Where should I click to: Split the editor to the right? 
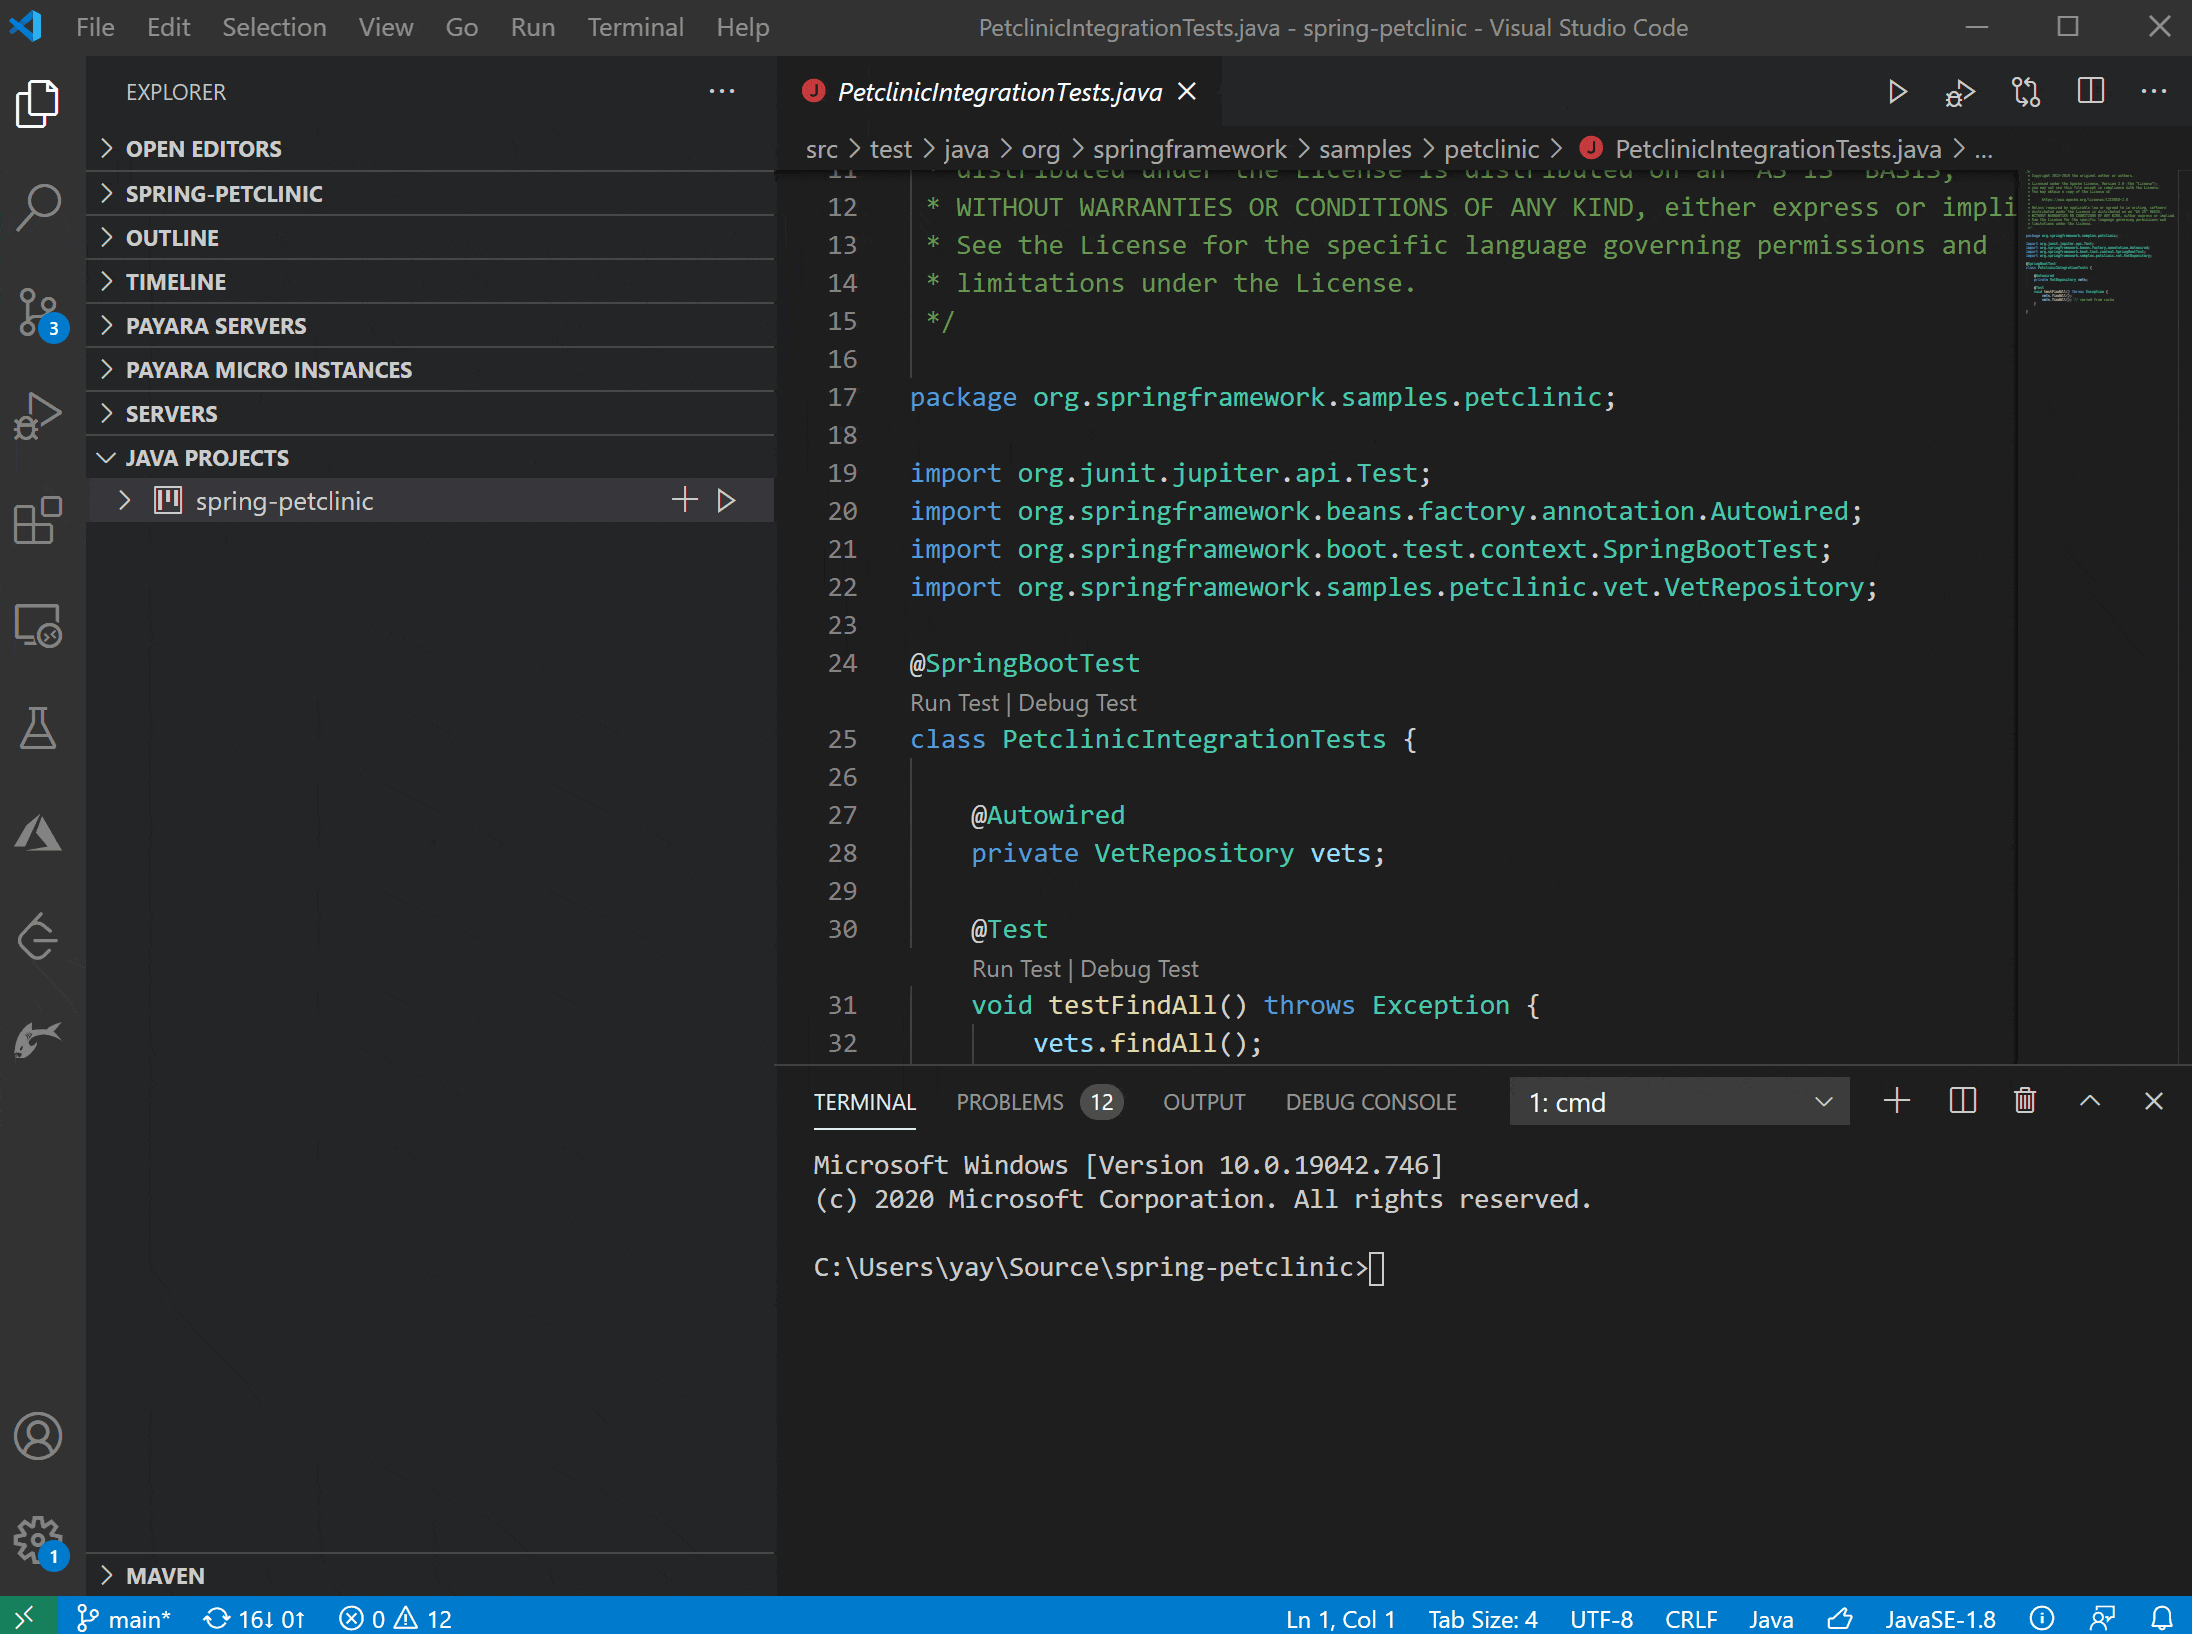pyautogui.click(x=2090, y=91)
